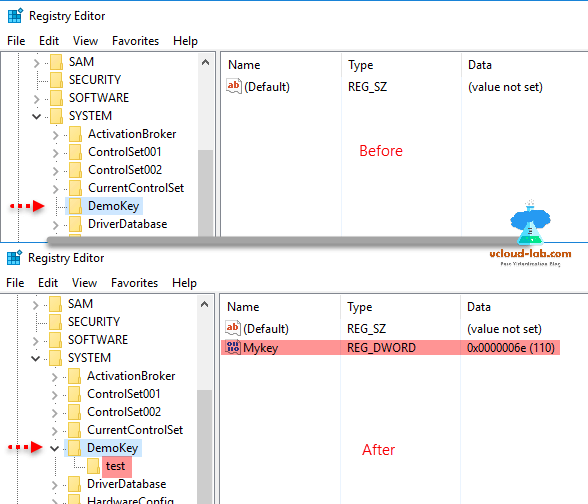Screen dimensions: 588x504
Task: Select SYSTEM folder icon in top window
Action: (x=57, y=116)
